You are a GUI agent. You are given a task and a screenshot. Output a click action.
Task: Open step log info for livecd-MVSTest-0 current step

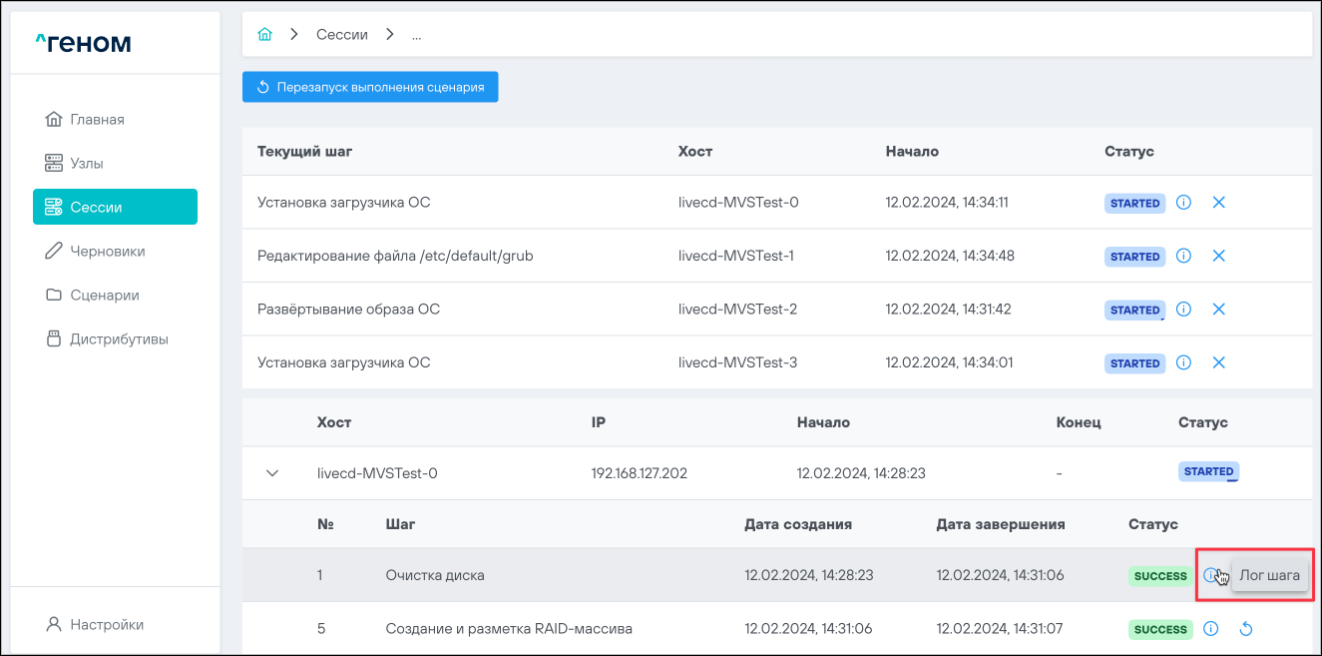[x=1184, y=202]
